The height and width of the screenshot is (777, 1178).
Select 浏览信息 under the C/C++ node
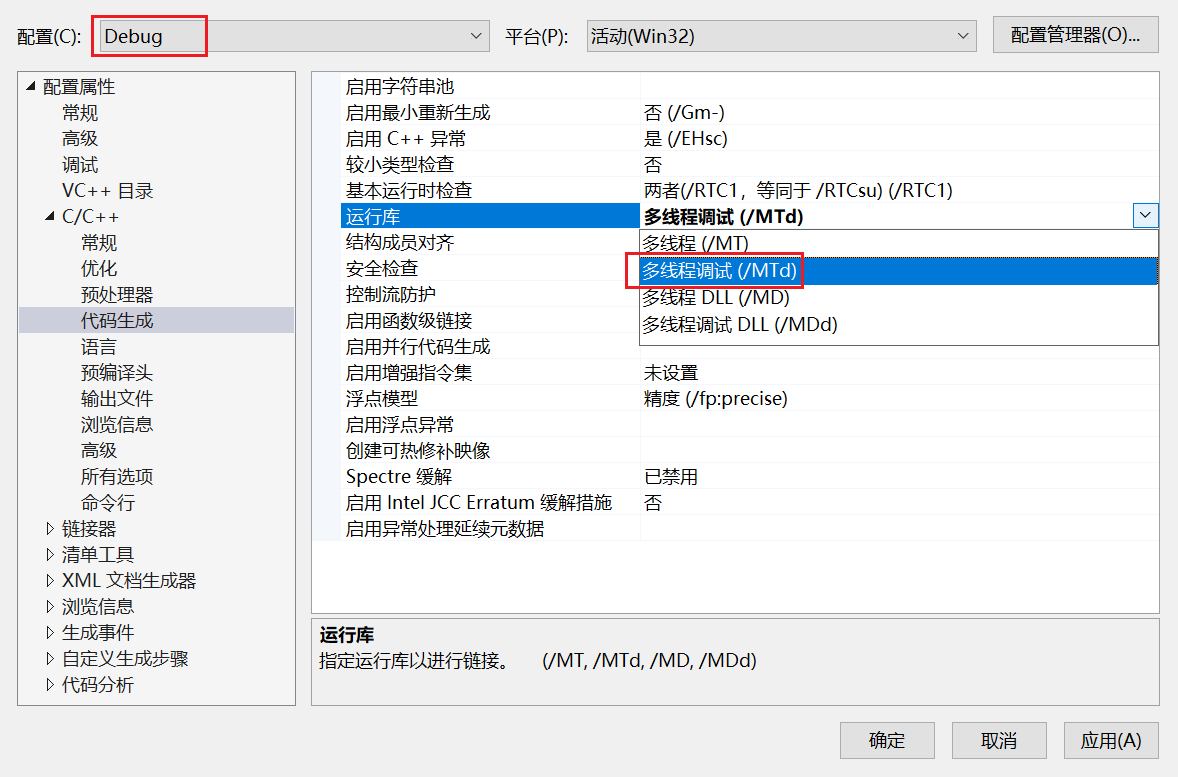(x=117, y=425)
